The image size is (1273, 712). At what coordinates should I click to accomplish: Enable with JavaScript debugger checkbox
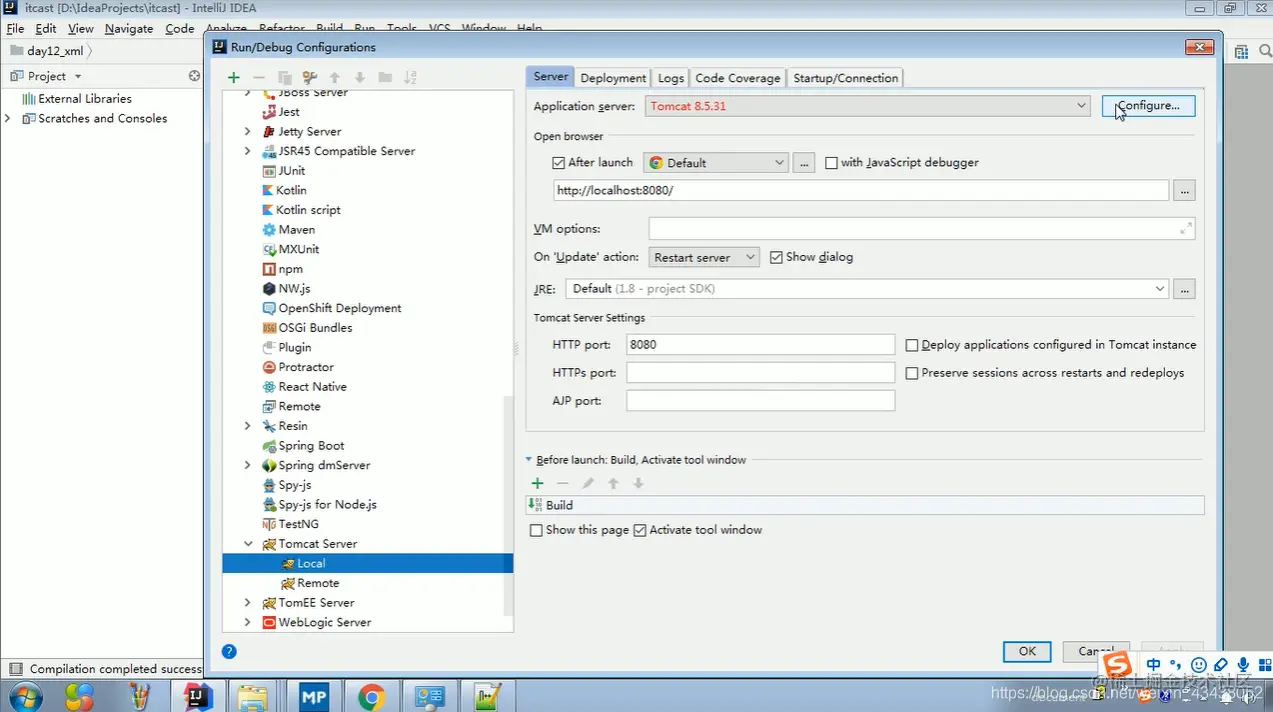(831, 163)
